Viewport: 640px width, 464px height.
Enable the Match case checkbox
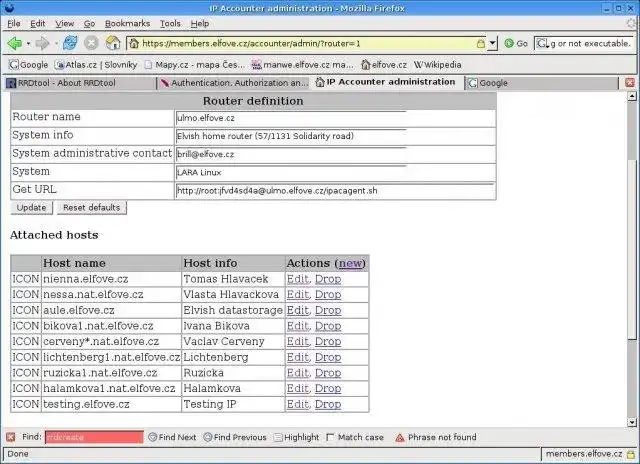(330, 437)
